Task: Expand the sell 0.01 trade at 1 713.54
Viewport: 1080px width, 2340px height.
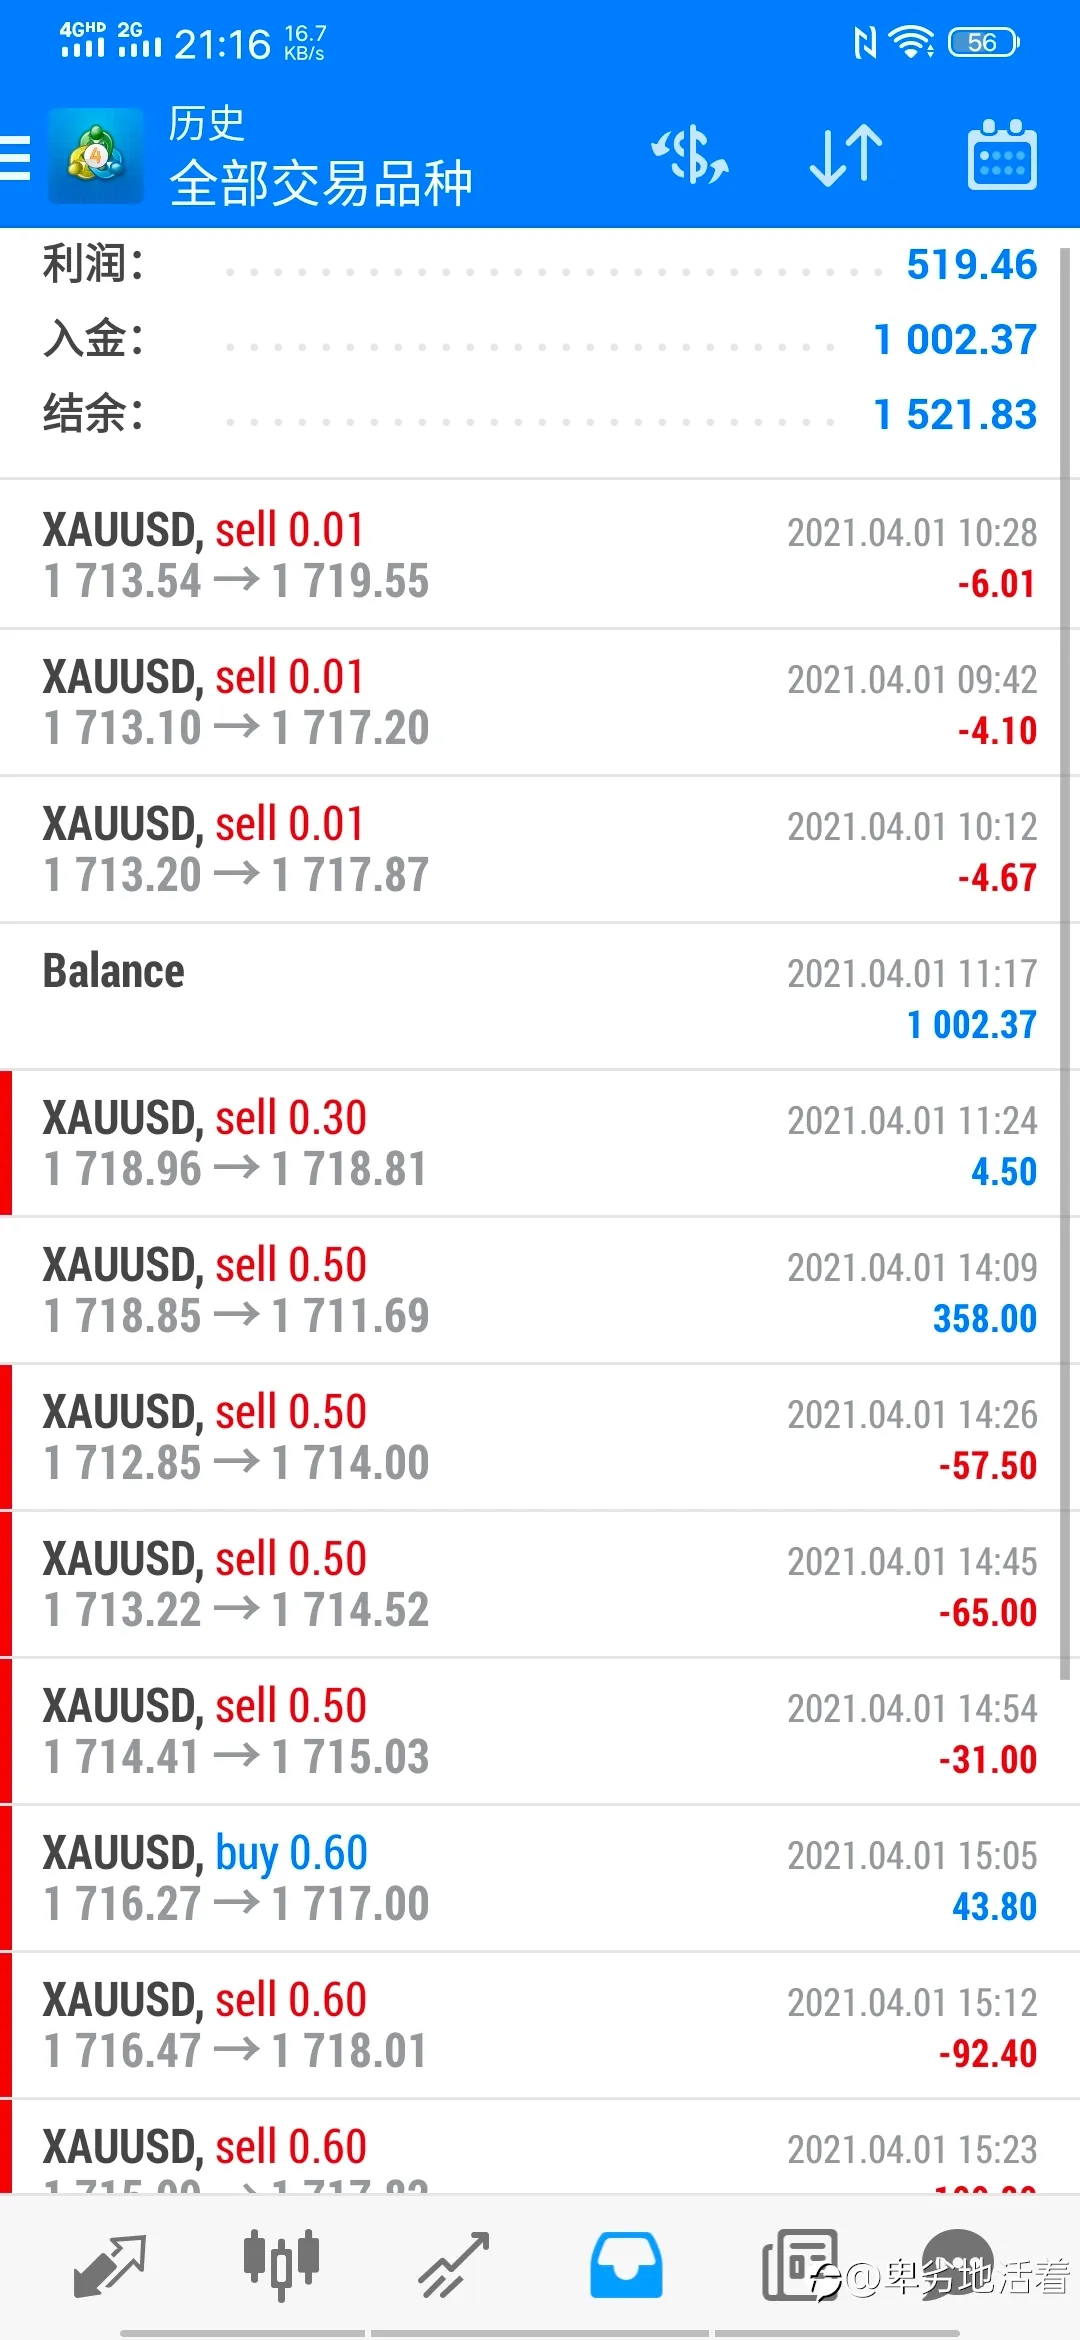Action: [540, 555]
